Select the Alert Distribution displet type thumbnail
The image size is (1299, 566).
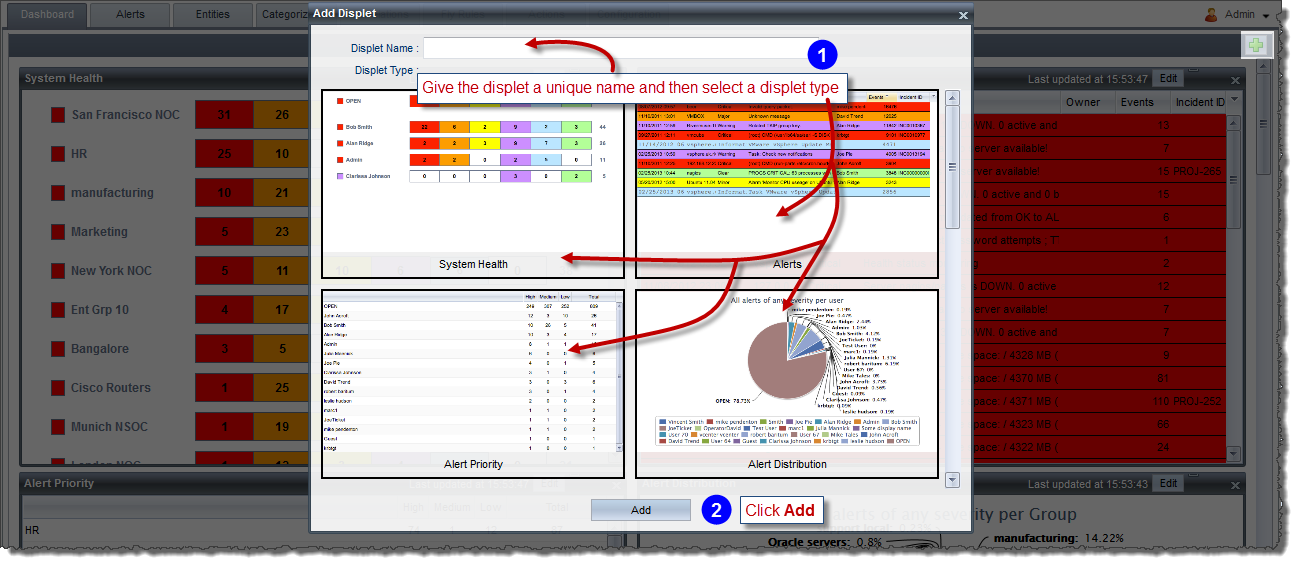tap(787, 384)
